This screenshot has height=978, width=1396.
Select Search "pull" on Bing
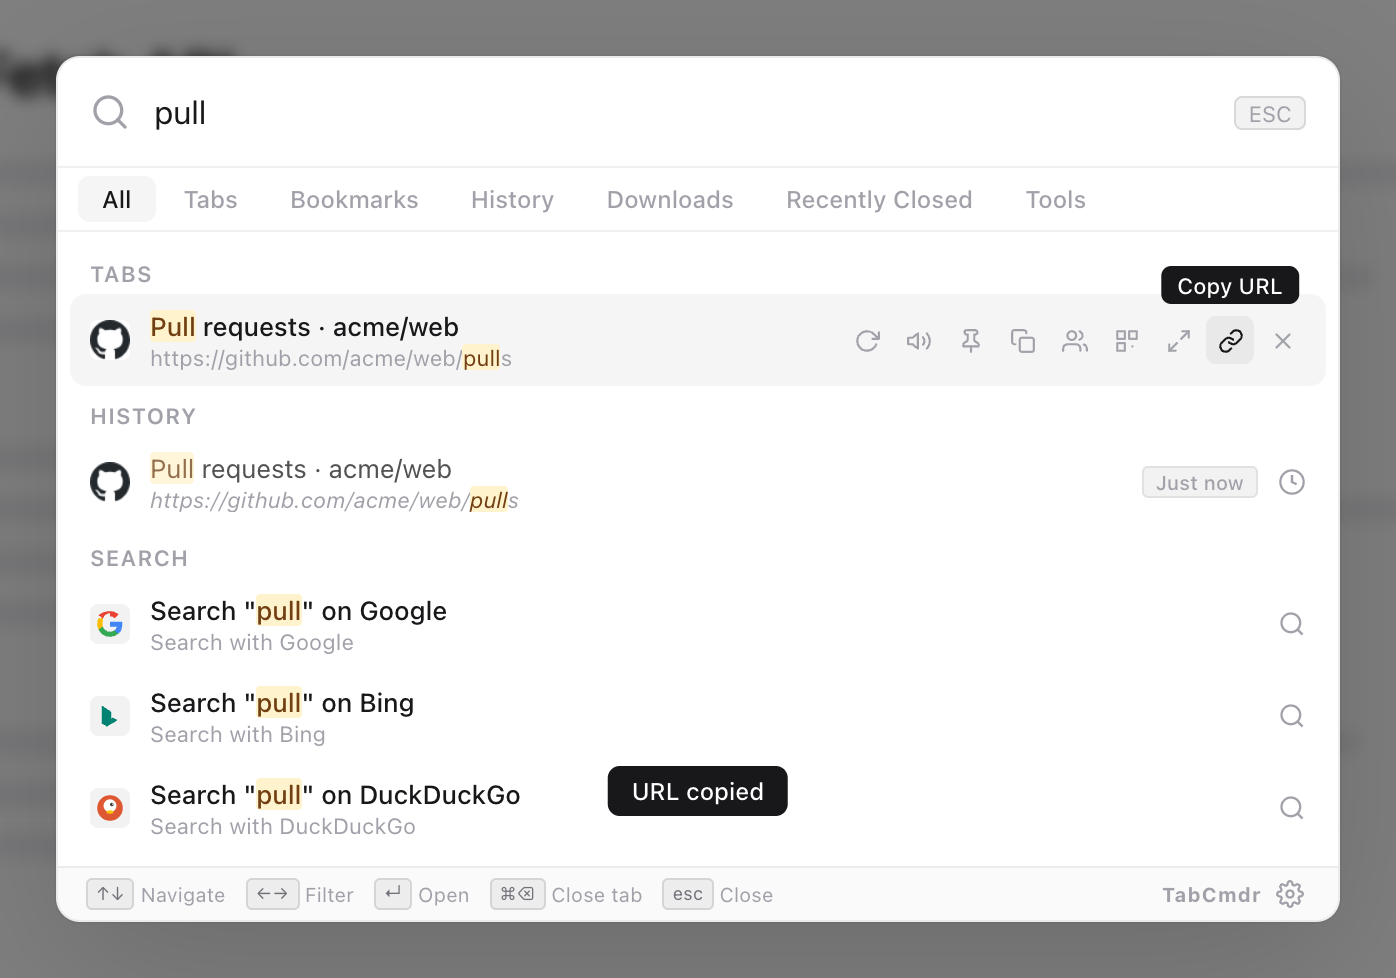tap(698, 717)
